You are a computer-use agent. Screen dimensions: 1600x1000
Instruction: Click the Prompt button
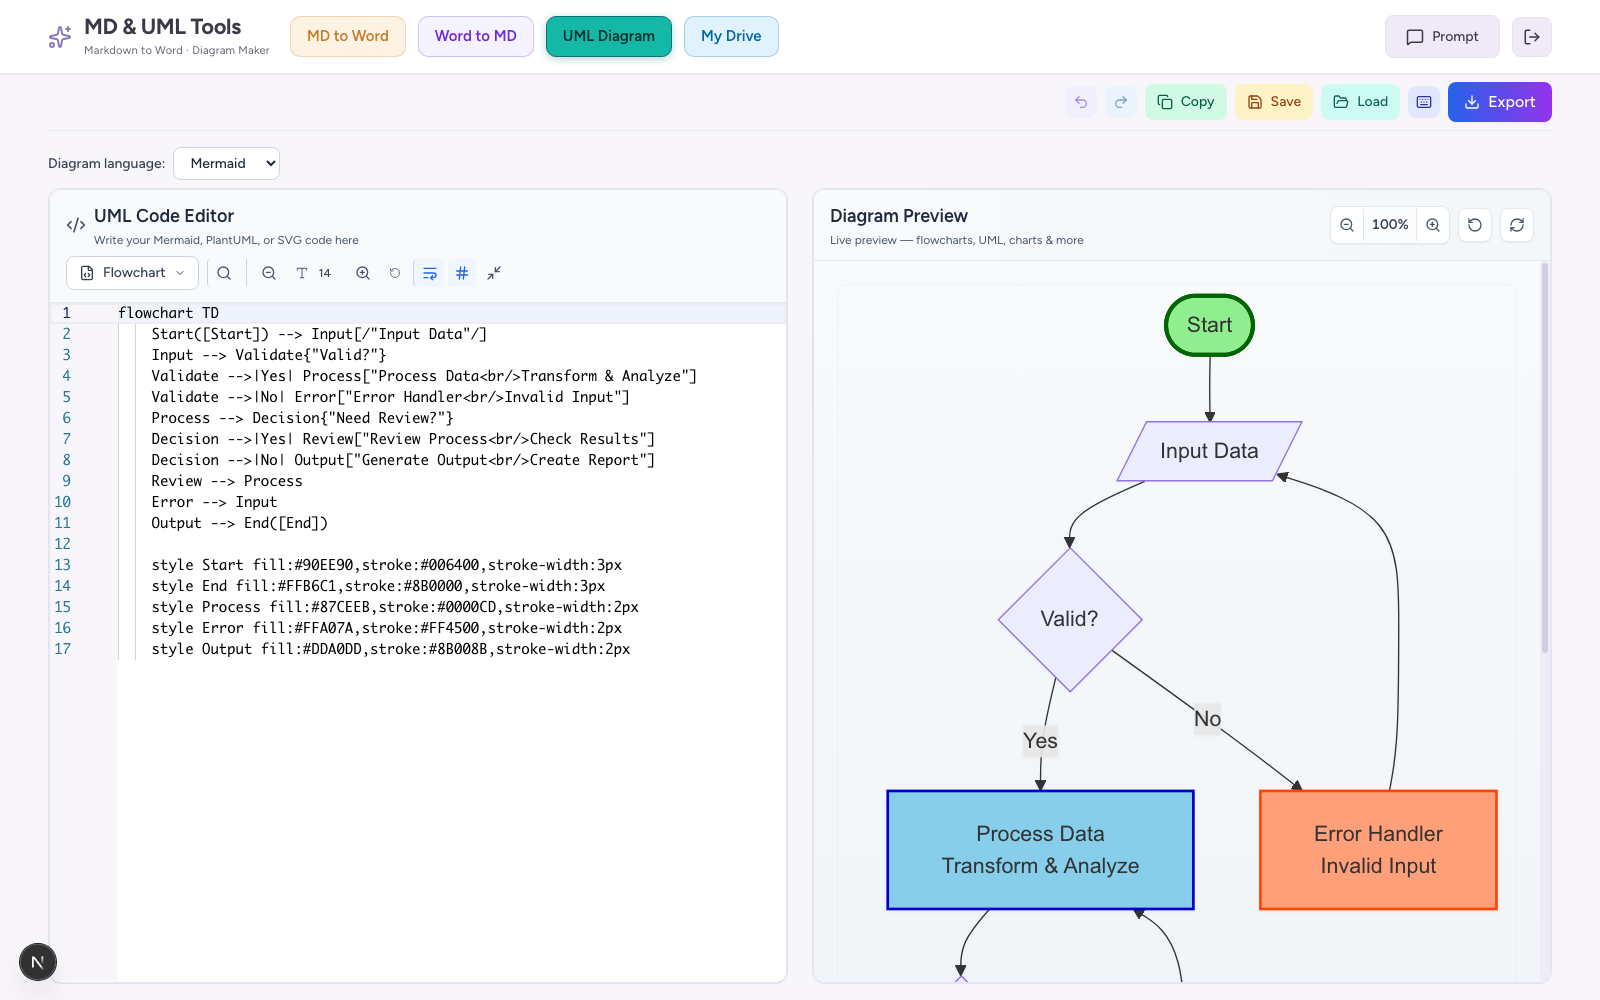coord(1442,37)
